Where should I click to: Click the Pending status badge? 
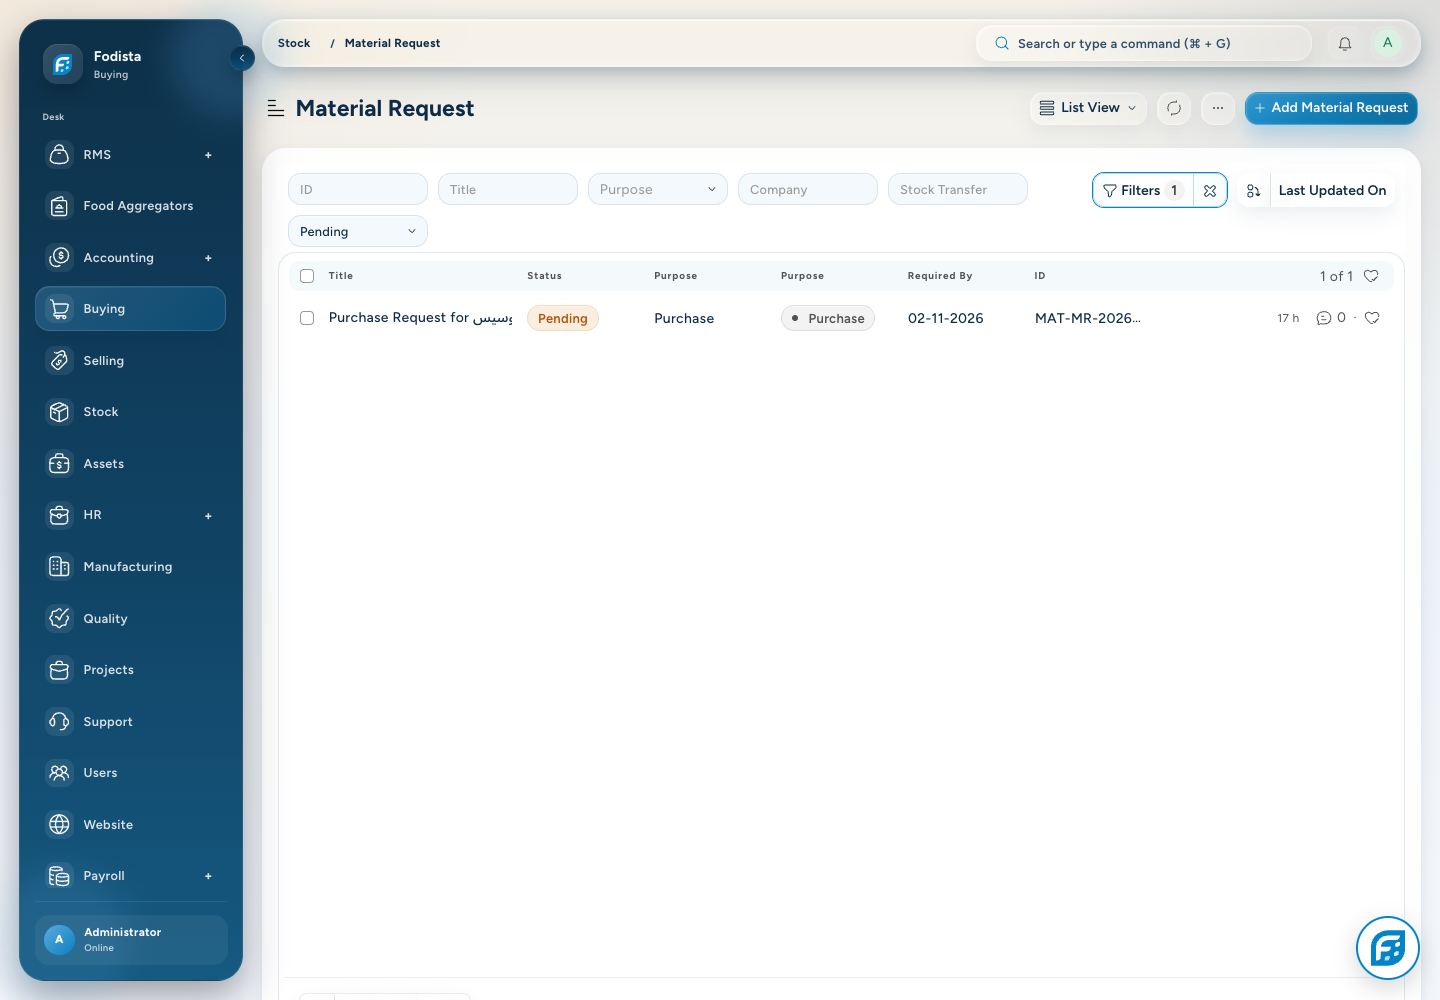(x=563, y=318)
